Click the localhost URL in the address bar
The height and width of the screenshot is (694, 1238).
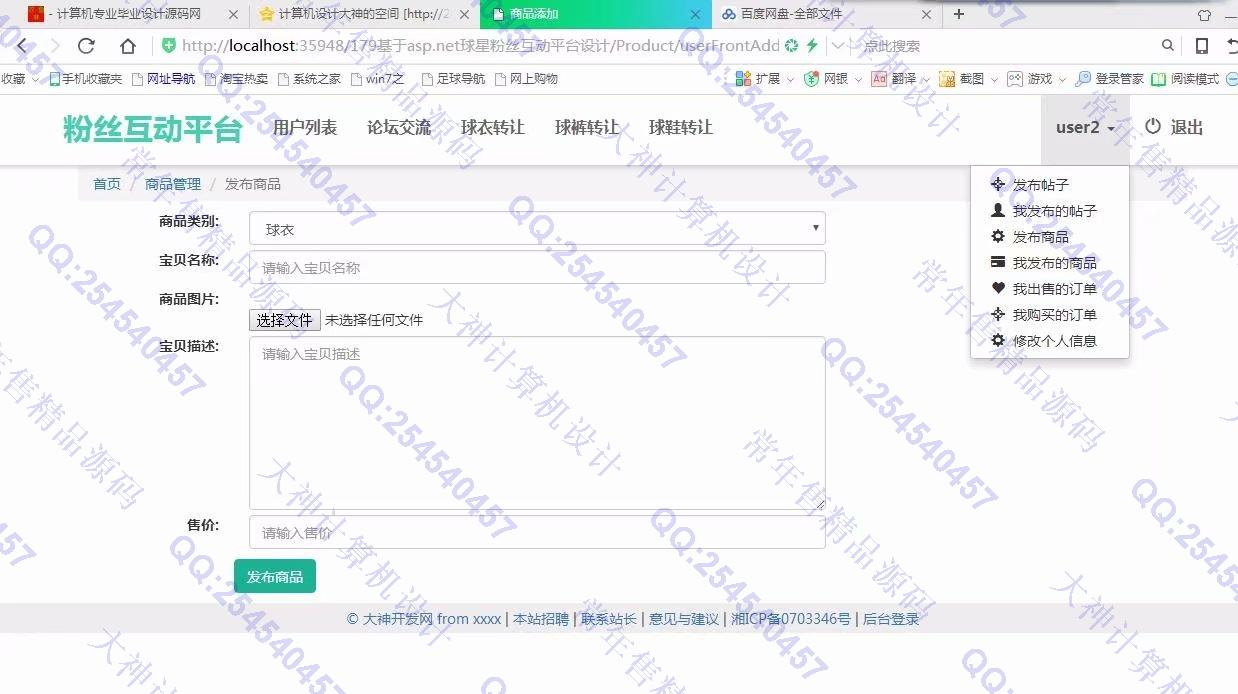click(480, 46)
